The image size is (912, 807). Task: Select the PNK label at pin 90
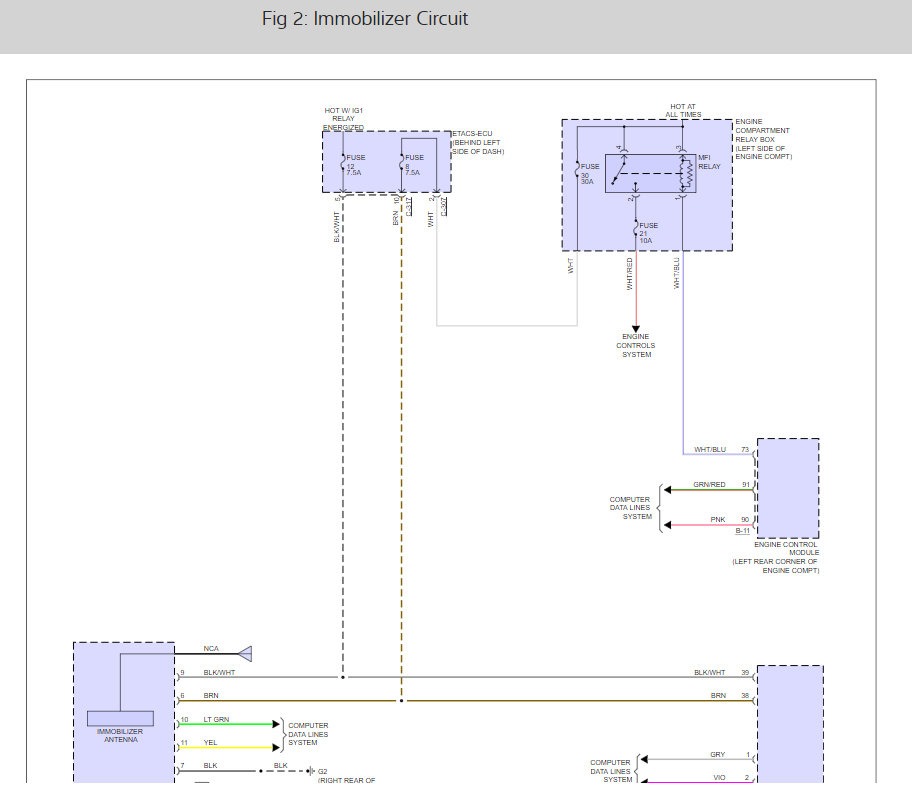pos(718,520)
